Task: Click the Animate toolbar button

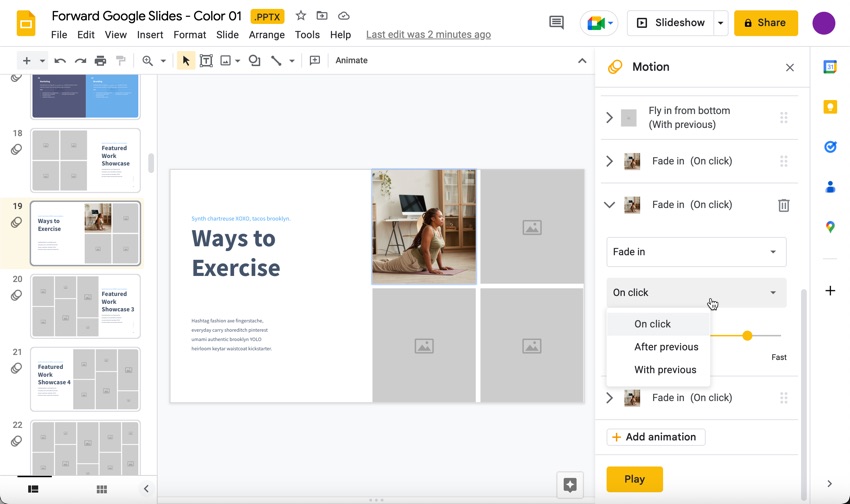Action: tap(351, 61)
